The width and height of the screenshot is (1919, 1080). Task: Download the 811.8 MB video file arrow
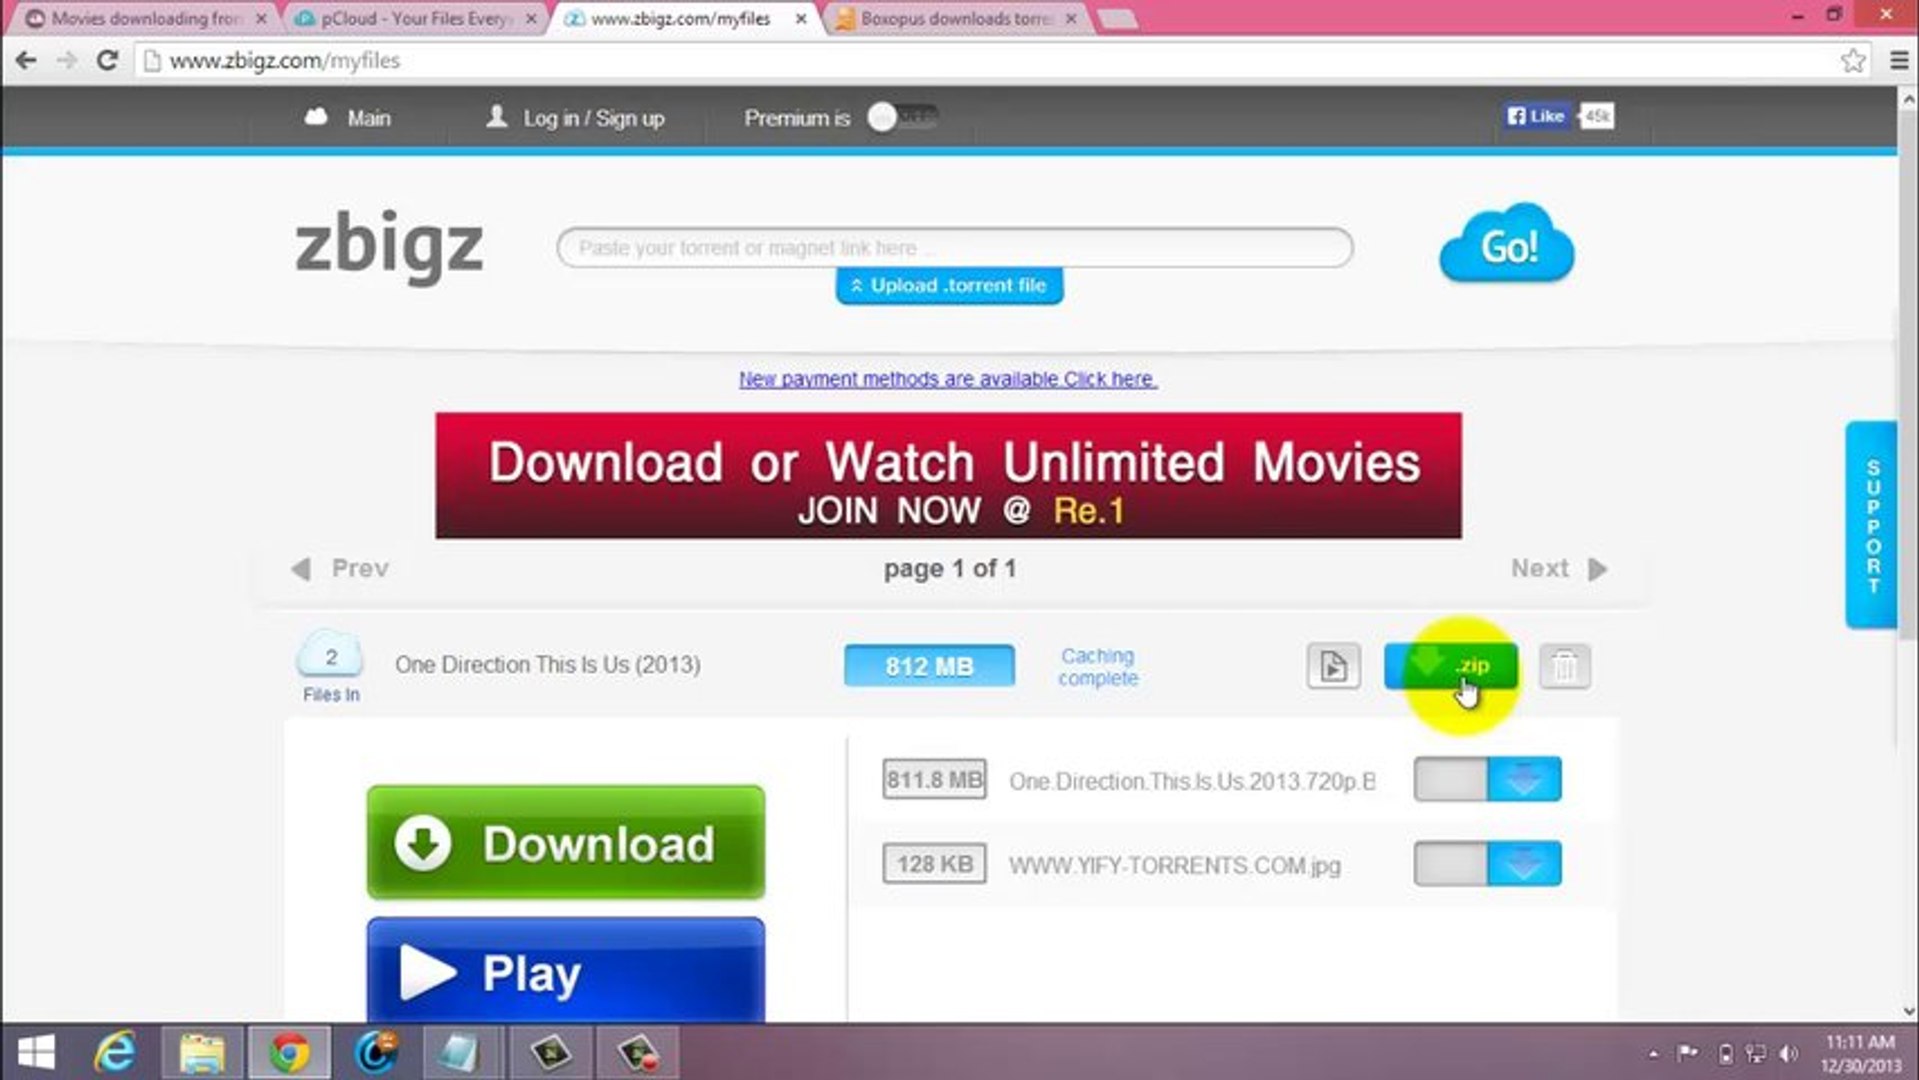[x=1524, y=779]
